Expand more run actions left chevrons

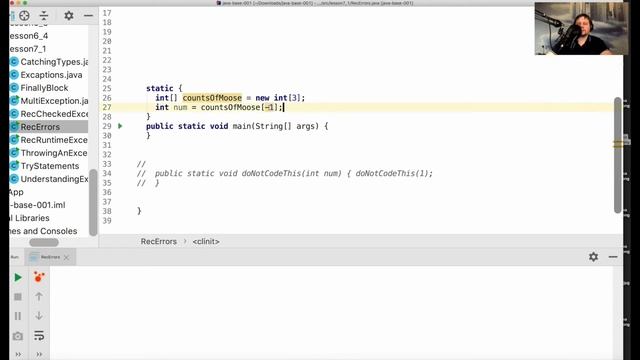(18, 354)
